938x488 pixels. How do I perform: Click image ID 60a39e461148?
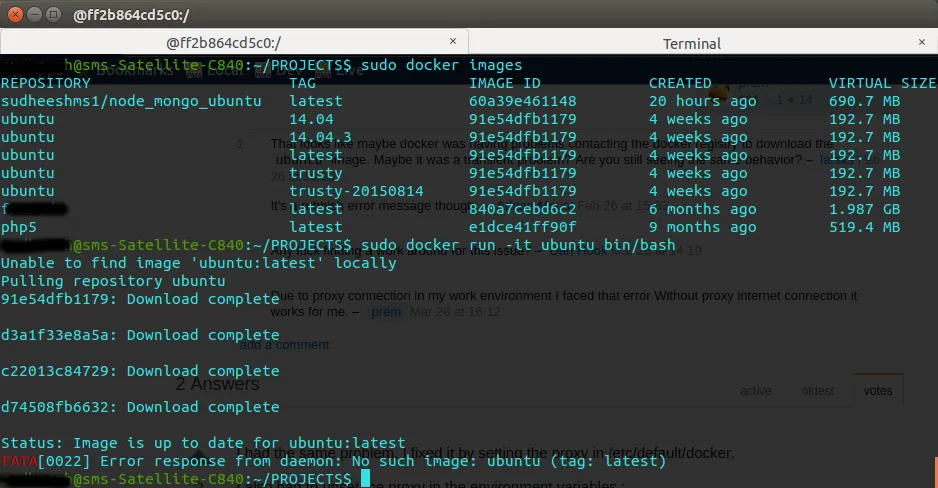523,101
